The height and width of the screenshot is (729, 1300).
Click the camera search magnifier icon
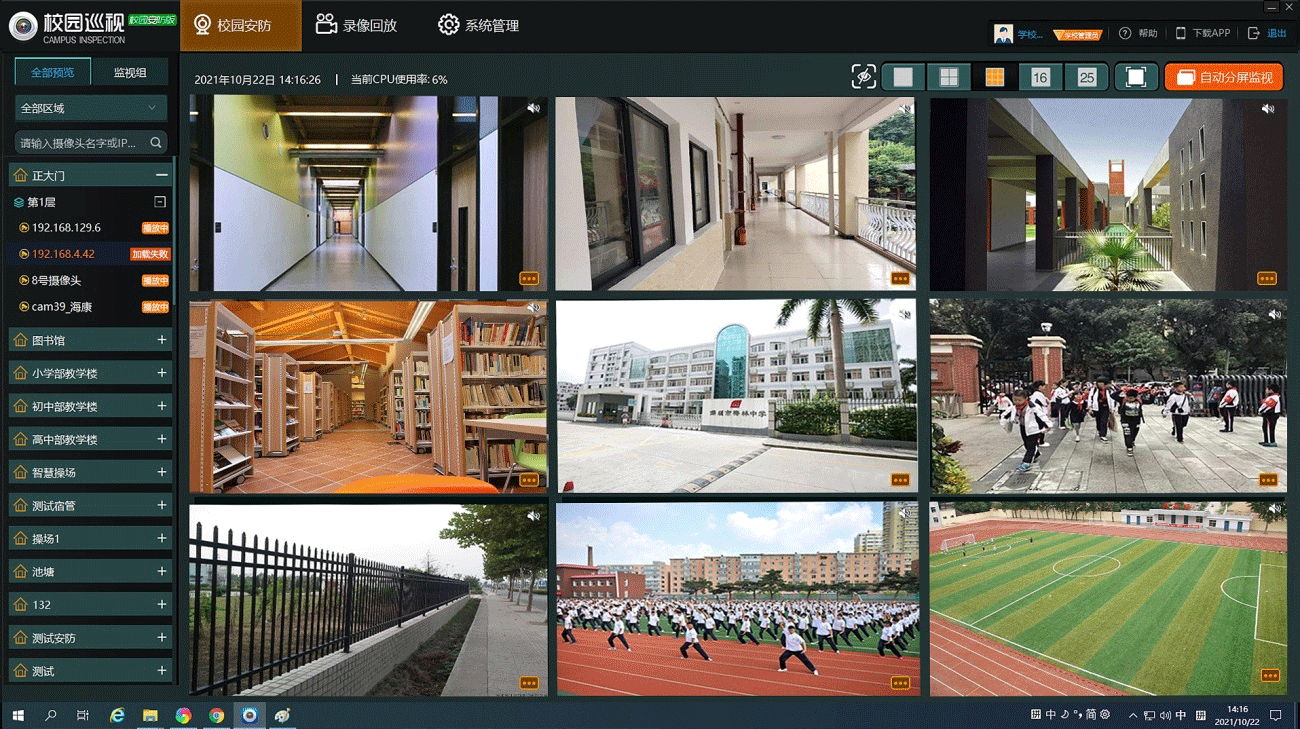coord(156,143)
